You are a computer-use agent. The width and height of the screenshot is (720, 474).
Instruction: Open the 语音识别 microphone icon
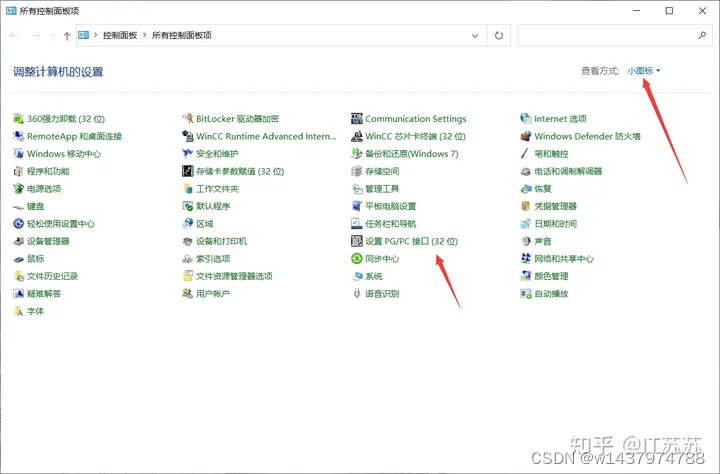(357, 293)
